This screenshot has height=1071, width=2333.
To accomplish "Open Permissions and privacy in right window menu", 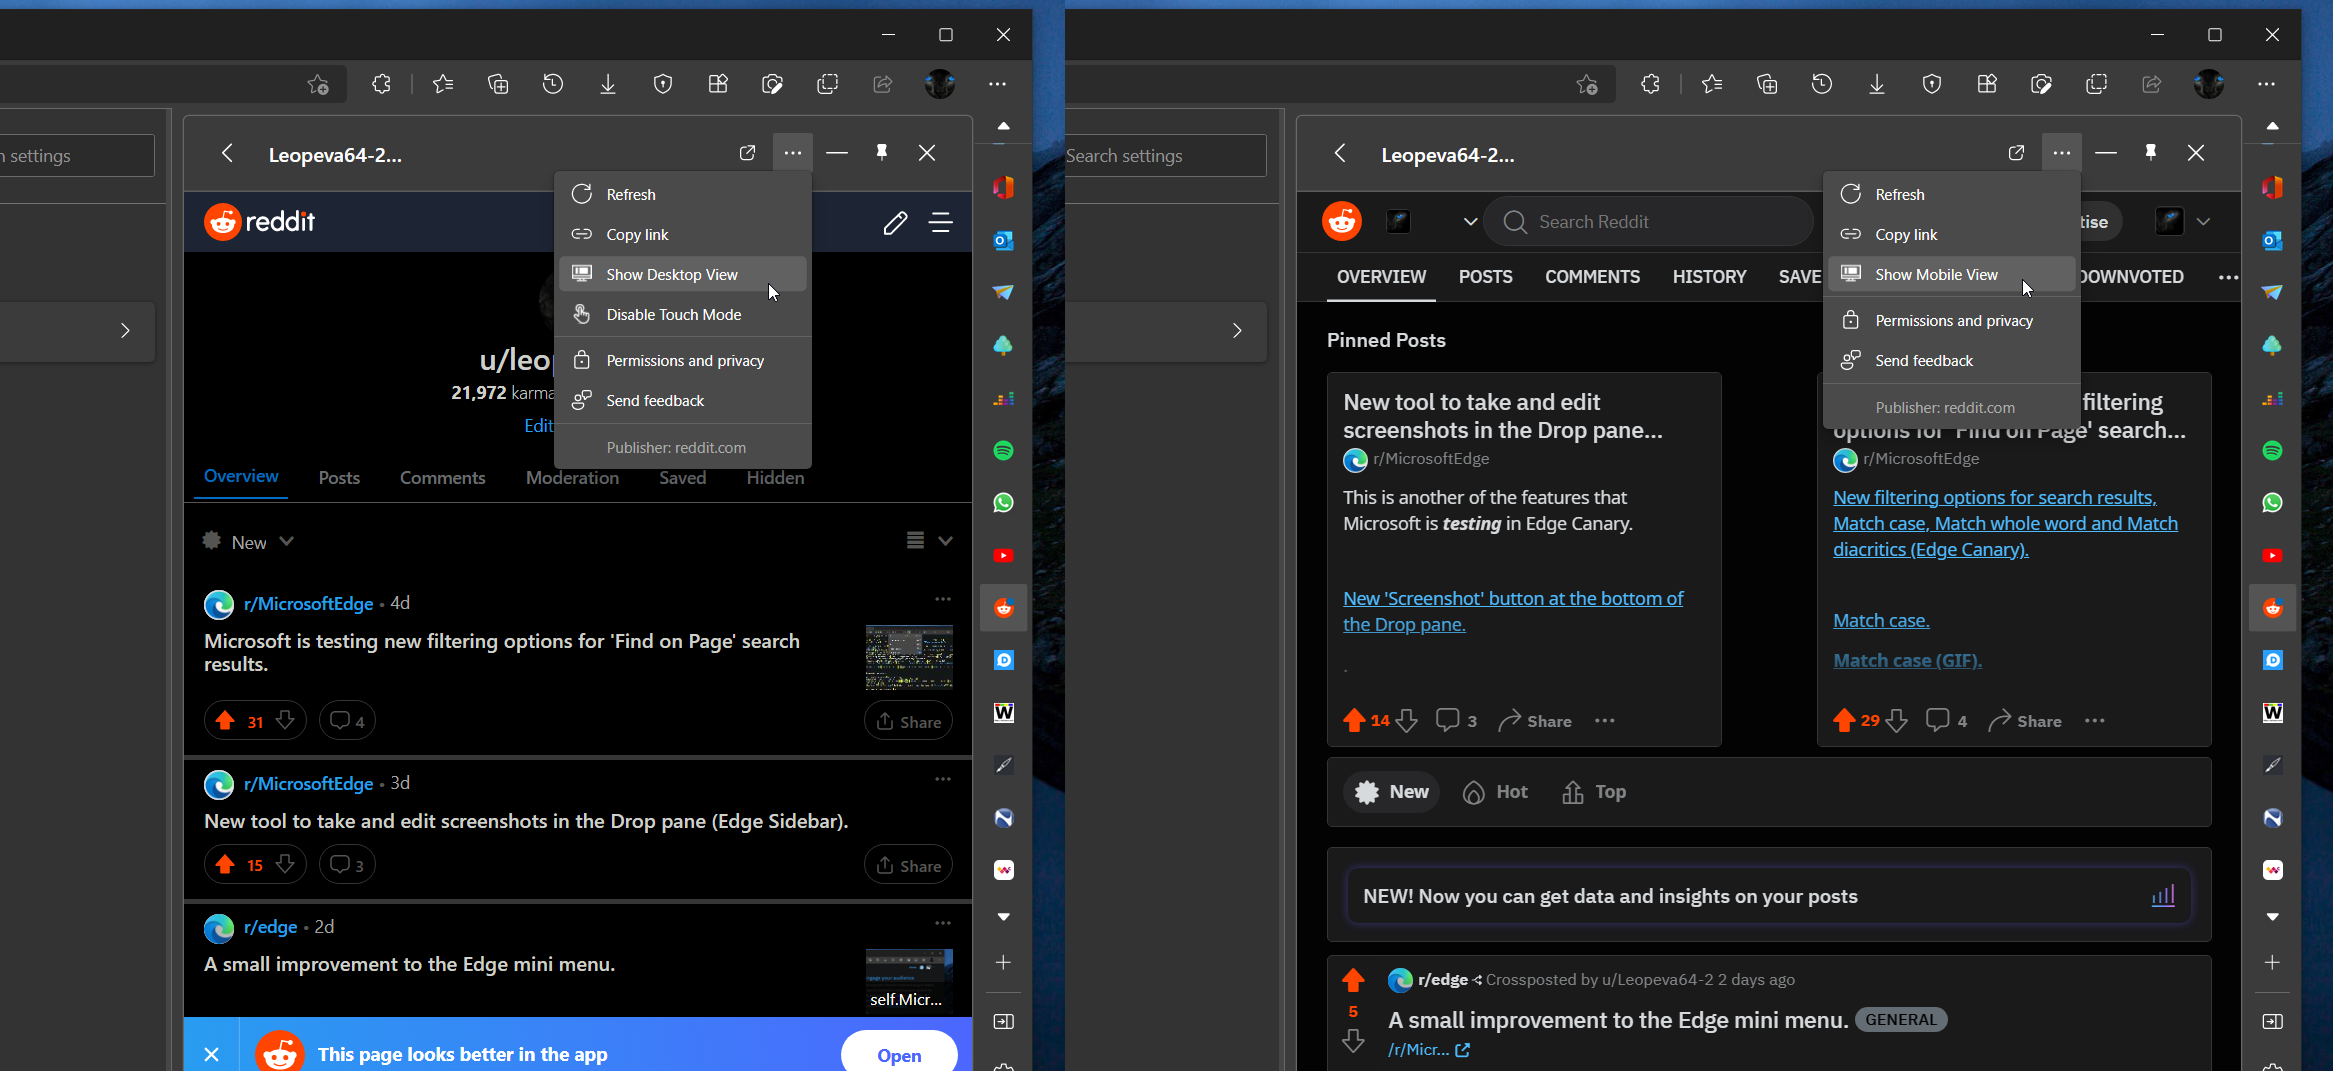I will 1951,320.
